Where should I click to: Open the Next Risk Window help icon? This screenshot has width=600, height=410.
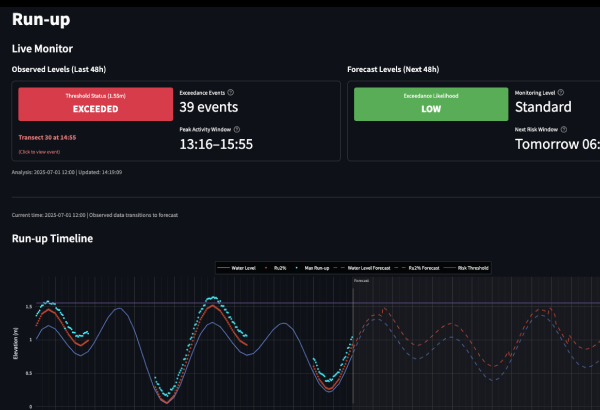(564, 129)
